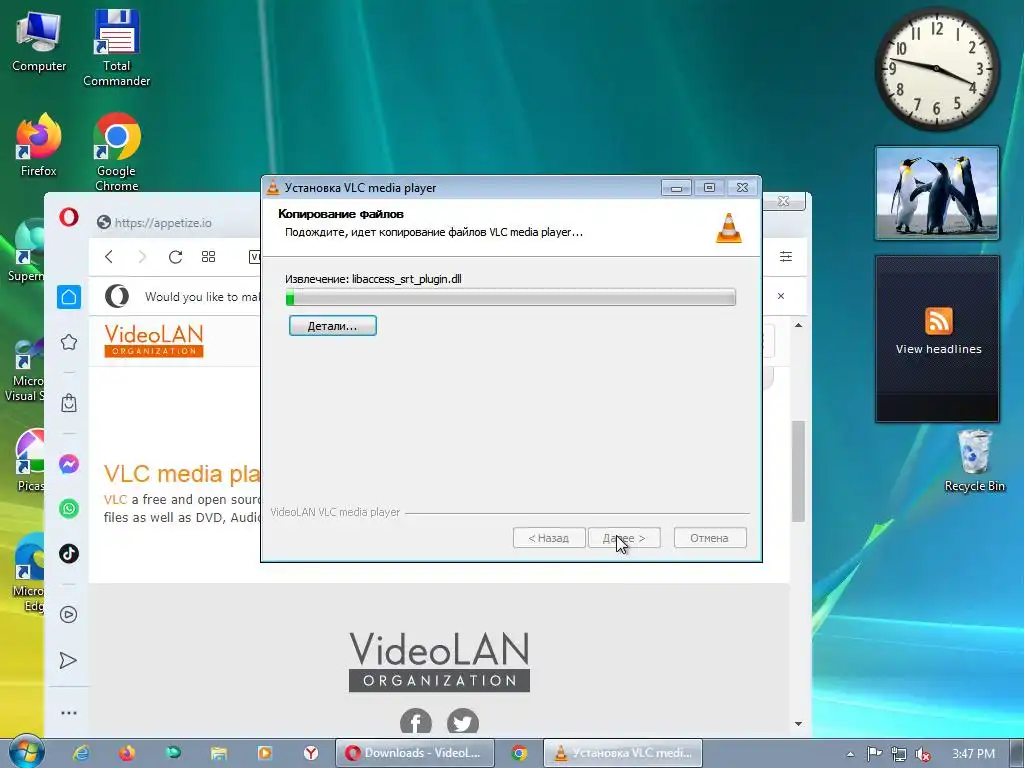Click the VideoLAN Organization logo at page top
The image size is (1024, 768).
click(x=153, y=340)
